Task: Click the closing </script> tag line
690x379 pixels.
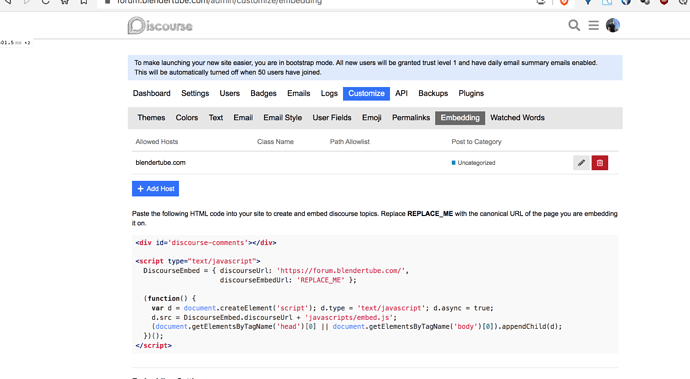Action: (x=154, y=346)
